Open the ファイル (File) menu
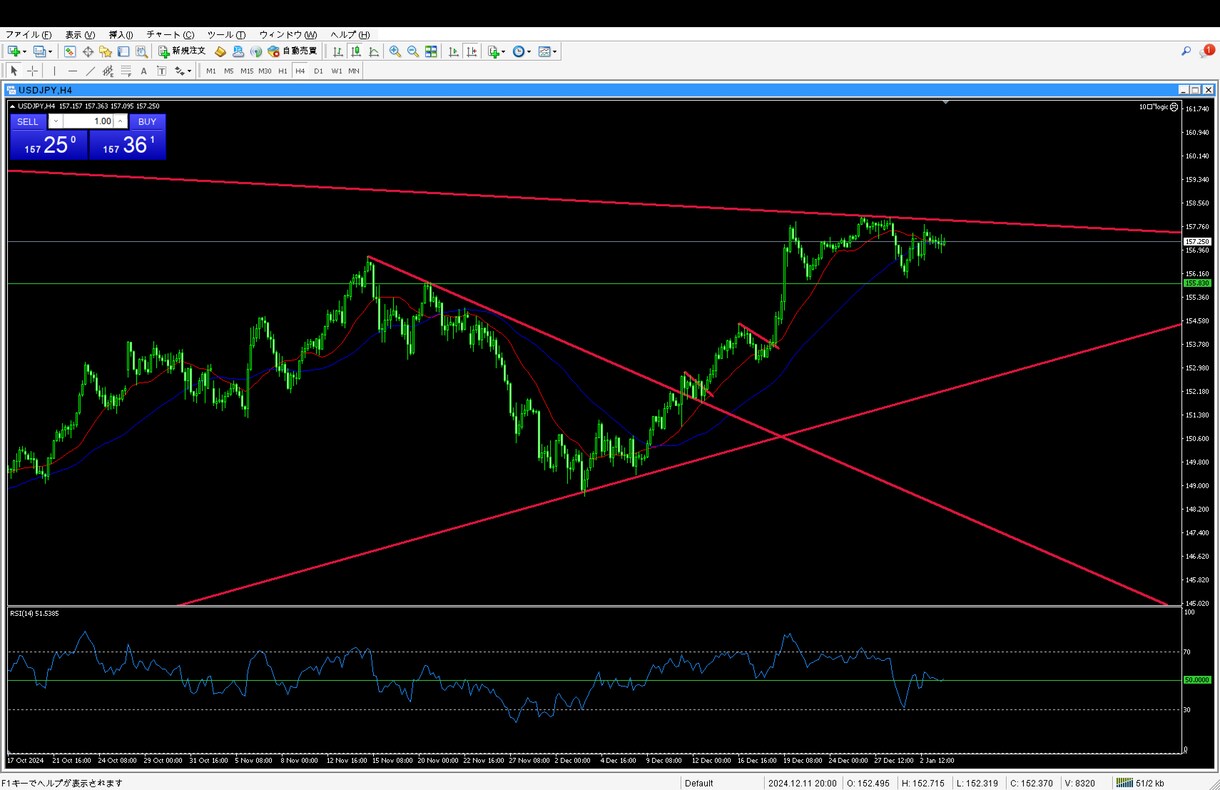1220x790 pixels. (29, 35)
